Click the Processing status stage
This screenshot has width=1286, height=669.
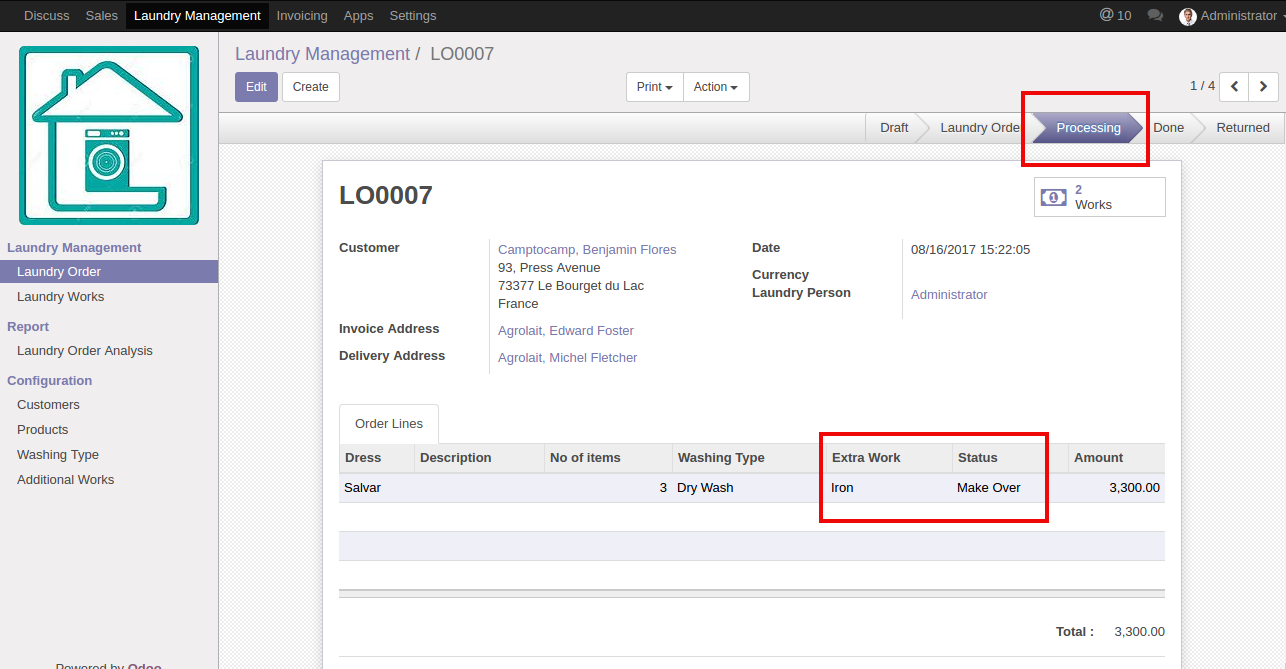1088,128
